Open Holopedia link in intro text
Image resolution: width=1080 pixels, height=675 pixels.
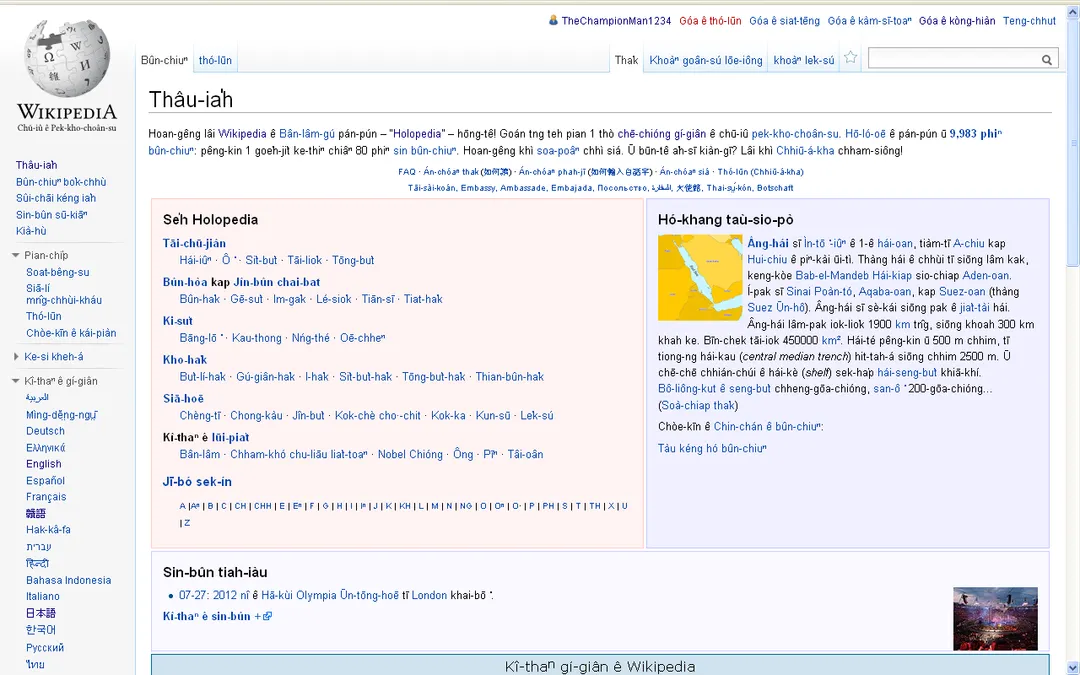pyautogui.click(x=417, y=134)
